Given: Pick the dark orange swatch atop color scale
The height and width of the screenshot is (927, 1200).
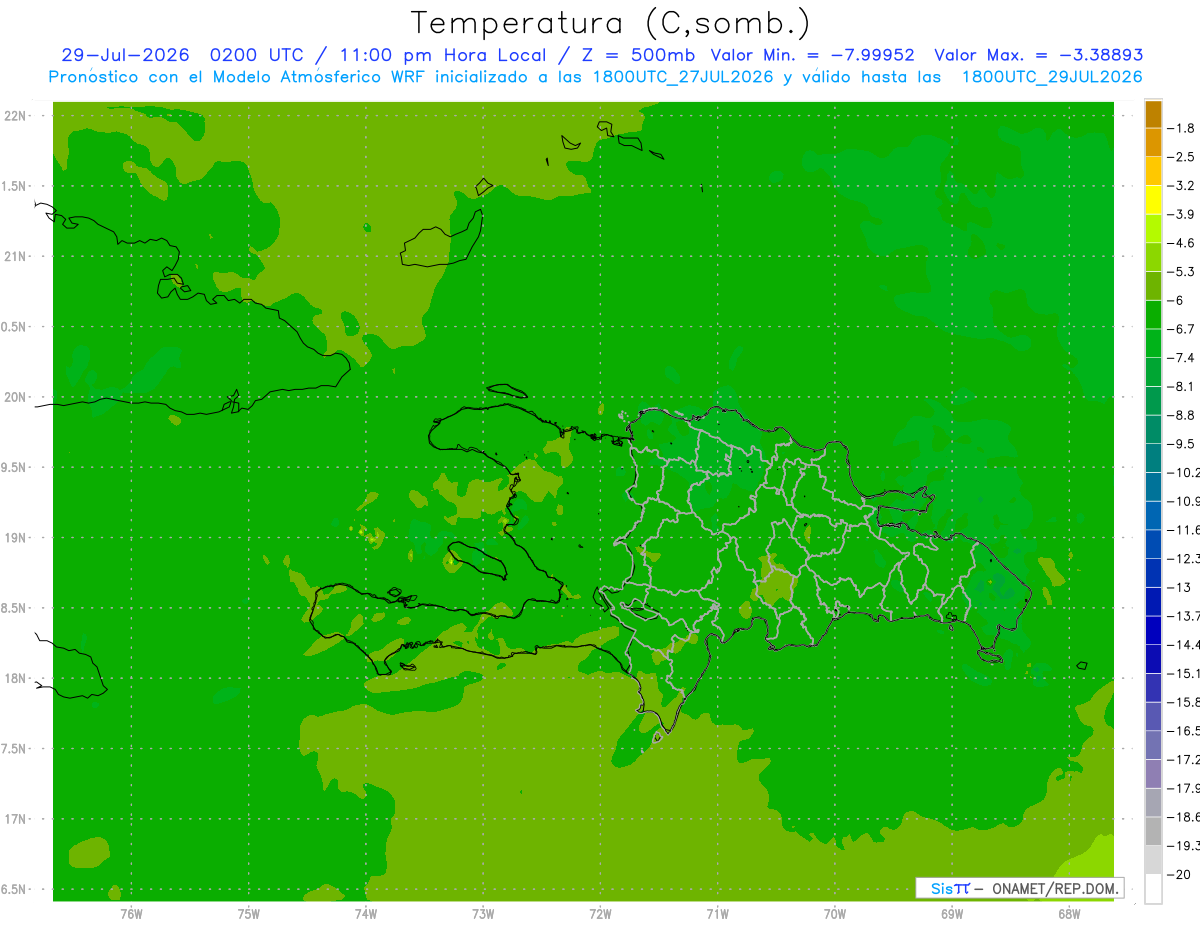Looking at the screenshot, I should (x=1153, y=114).
